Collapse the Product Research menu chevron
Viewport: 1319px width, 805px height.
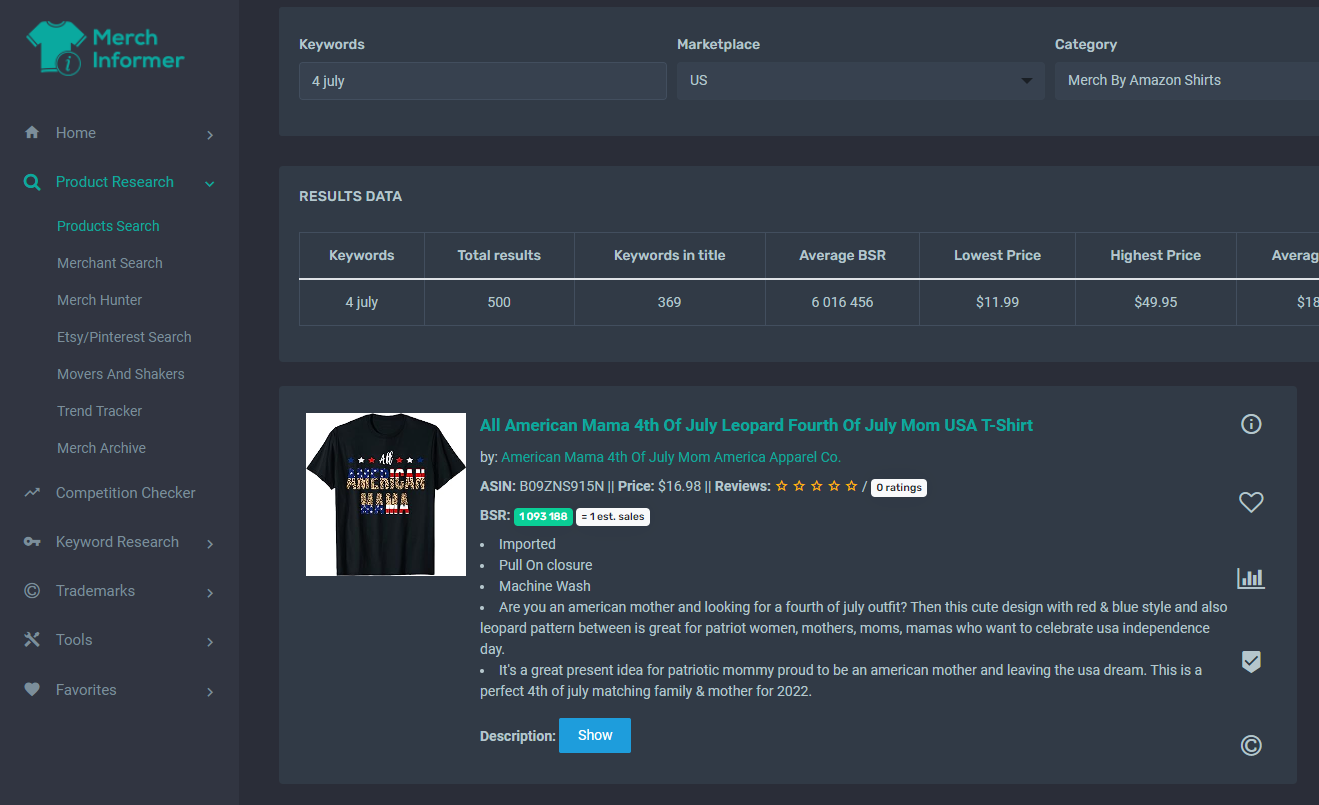210,183
